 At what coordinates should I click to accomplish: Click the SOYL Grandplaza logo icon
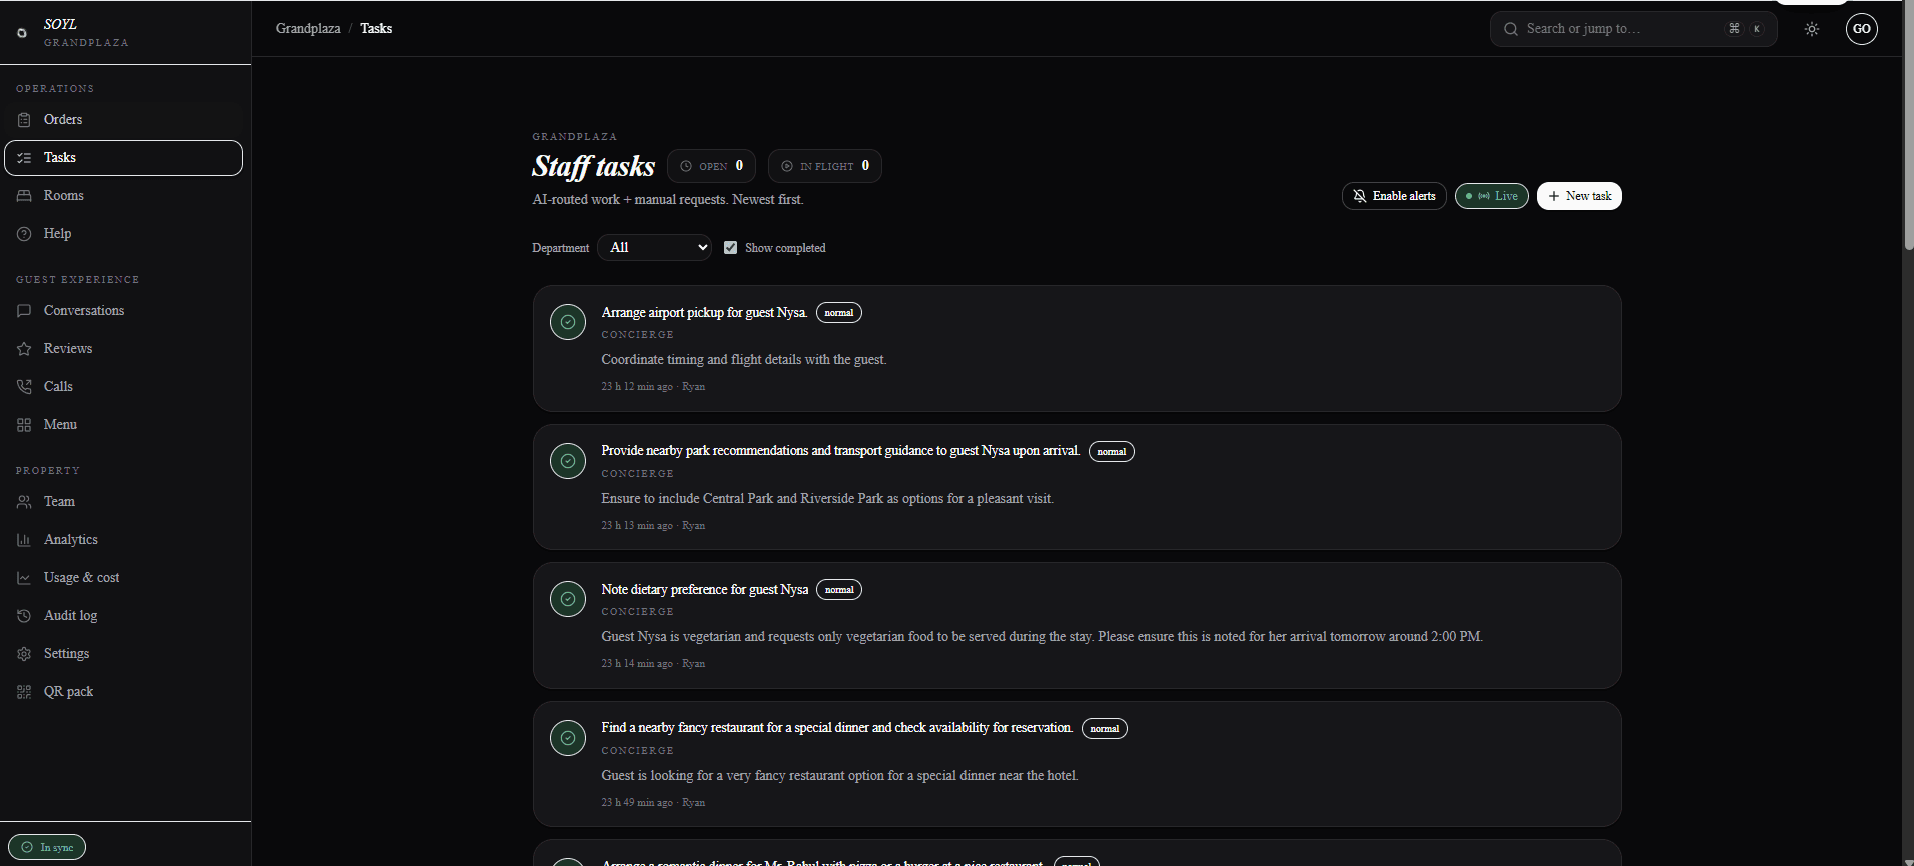coord(22,33)
